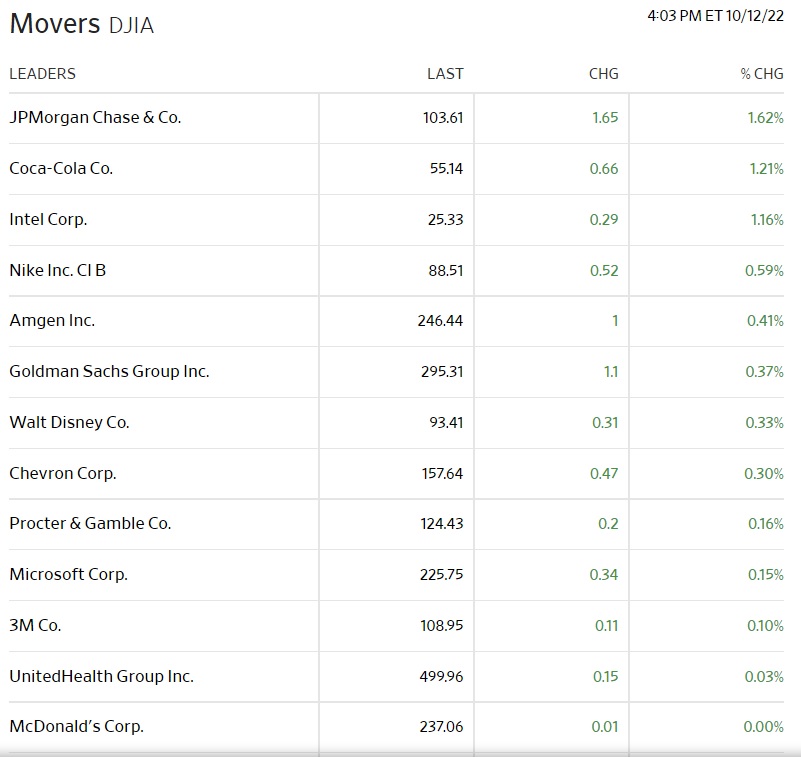Click Procter & Gamble Co.
801x757 pixels.
pos(90,524)
